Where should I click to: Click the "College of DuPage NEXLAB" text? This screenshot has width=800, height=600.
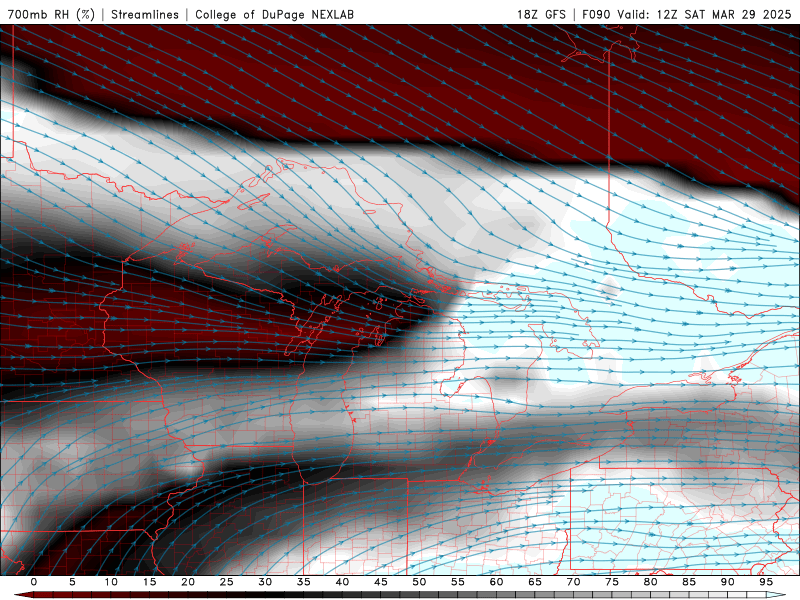click(274, 14)
